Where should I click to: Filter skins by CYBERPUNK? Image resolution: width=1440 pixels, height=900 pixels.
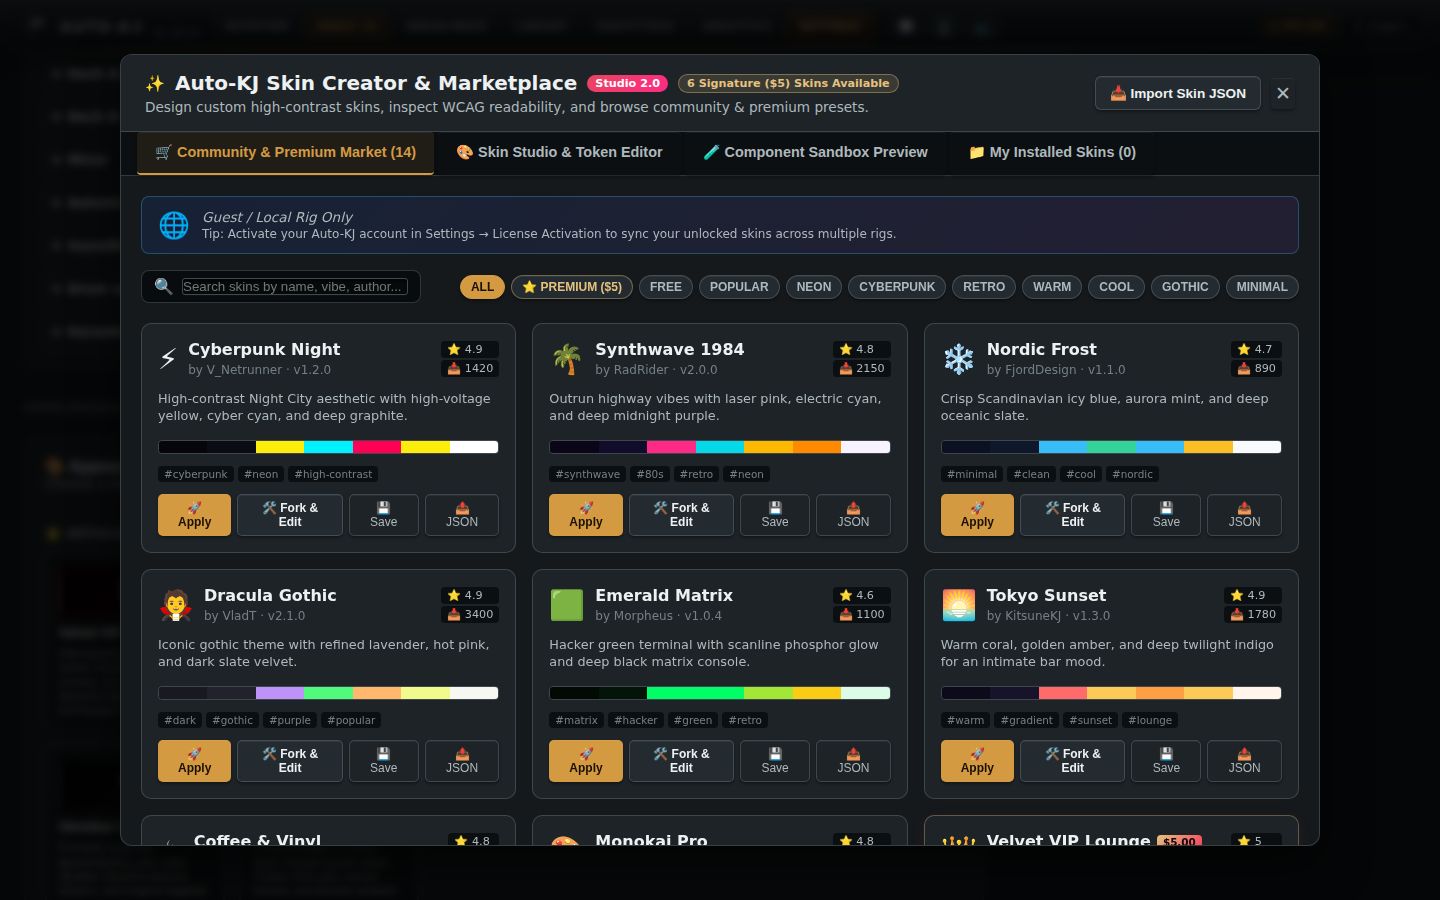[897, 287]
